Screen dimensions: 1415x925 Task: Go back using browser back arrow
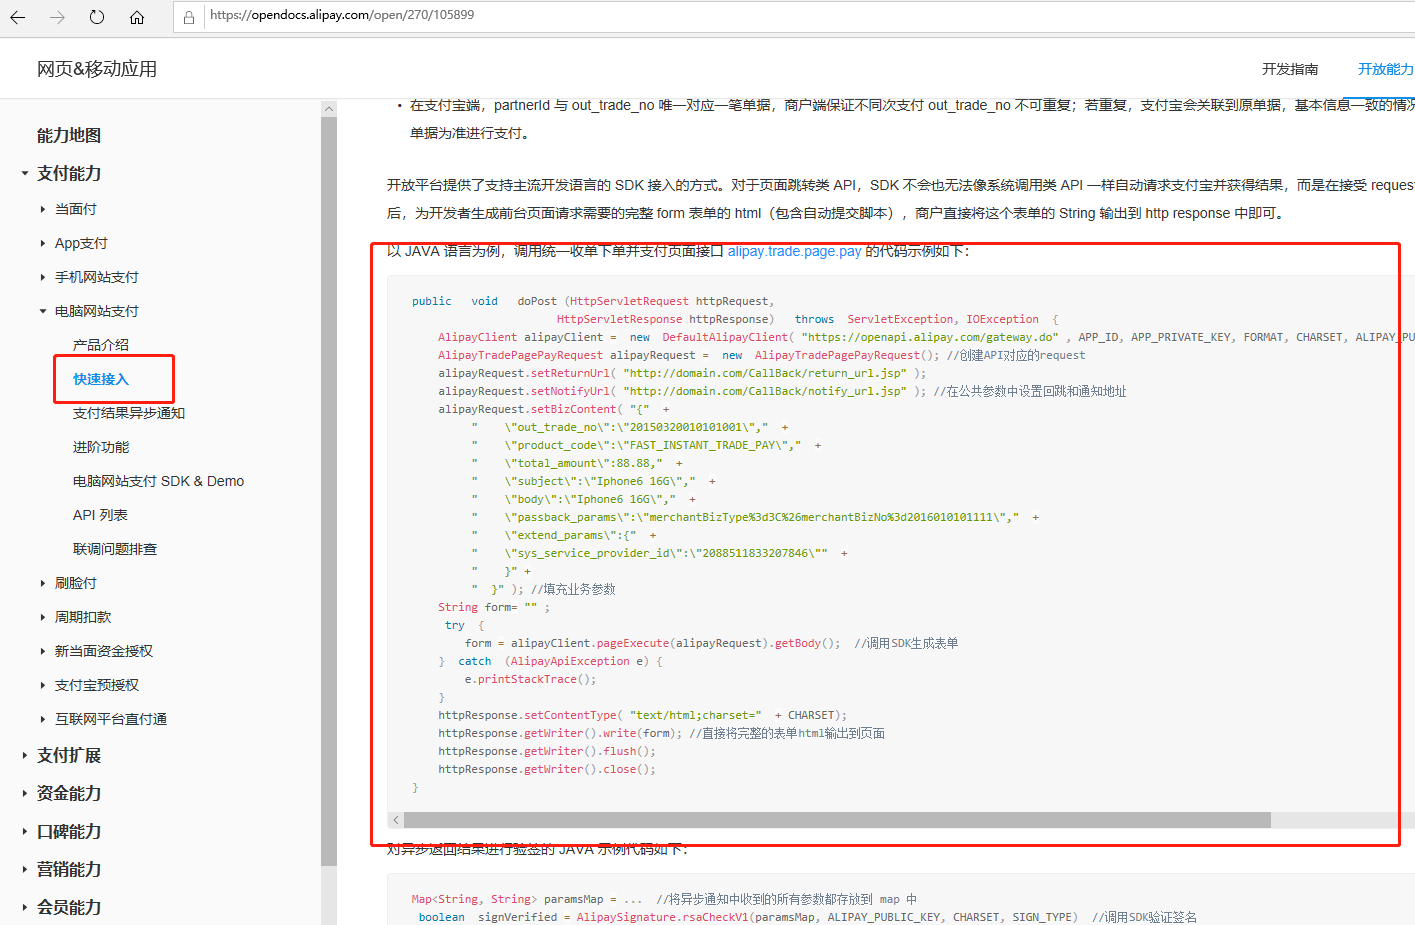coord(18,17)
